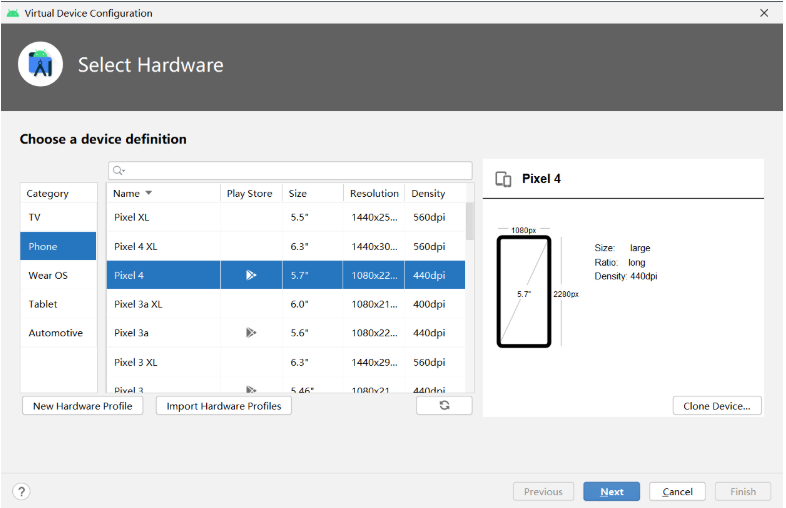Select the TV category

(x=58, y=217)
